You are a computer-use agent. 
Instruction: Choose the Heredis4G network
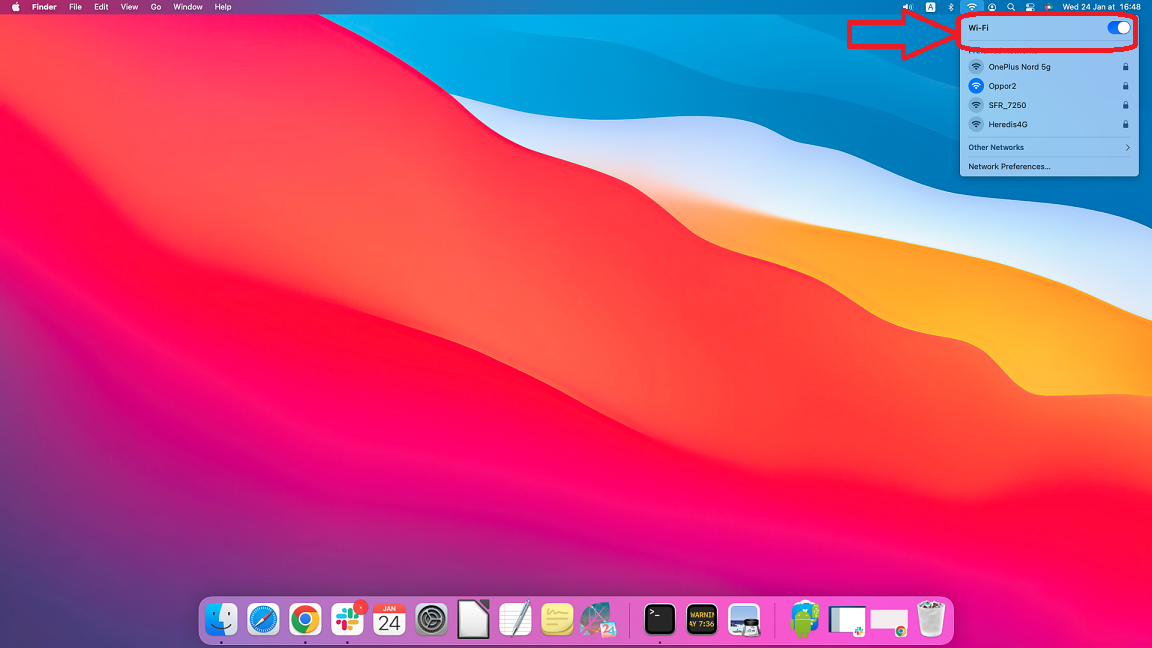click(1008, 125)
